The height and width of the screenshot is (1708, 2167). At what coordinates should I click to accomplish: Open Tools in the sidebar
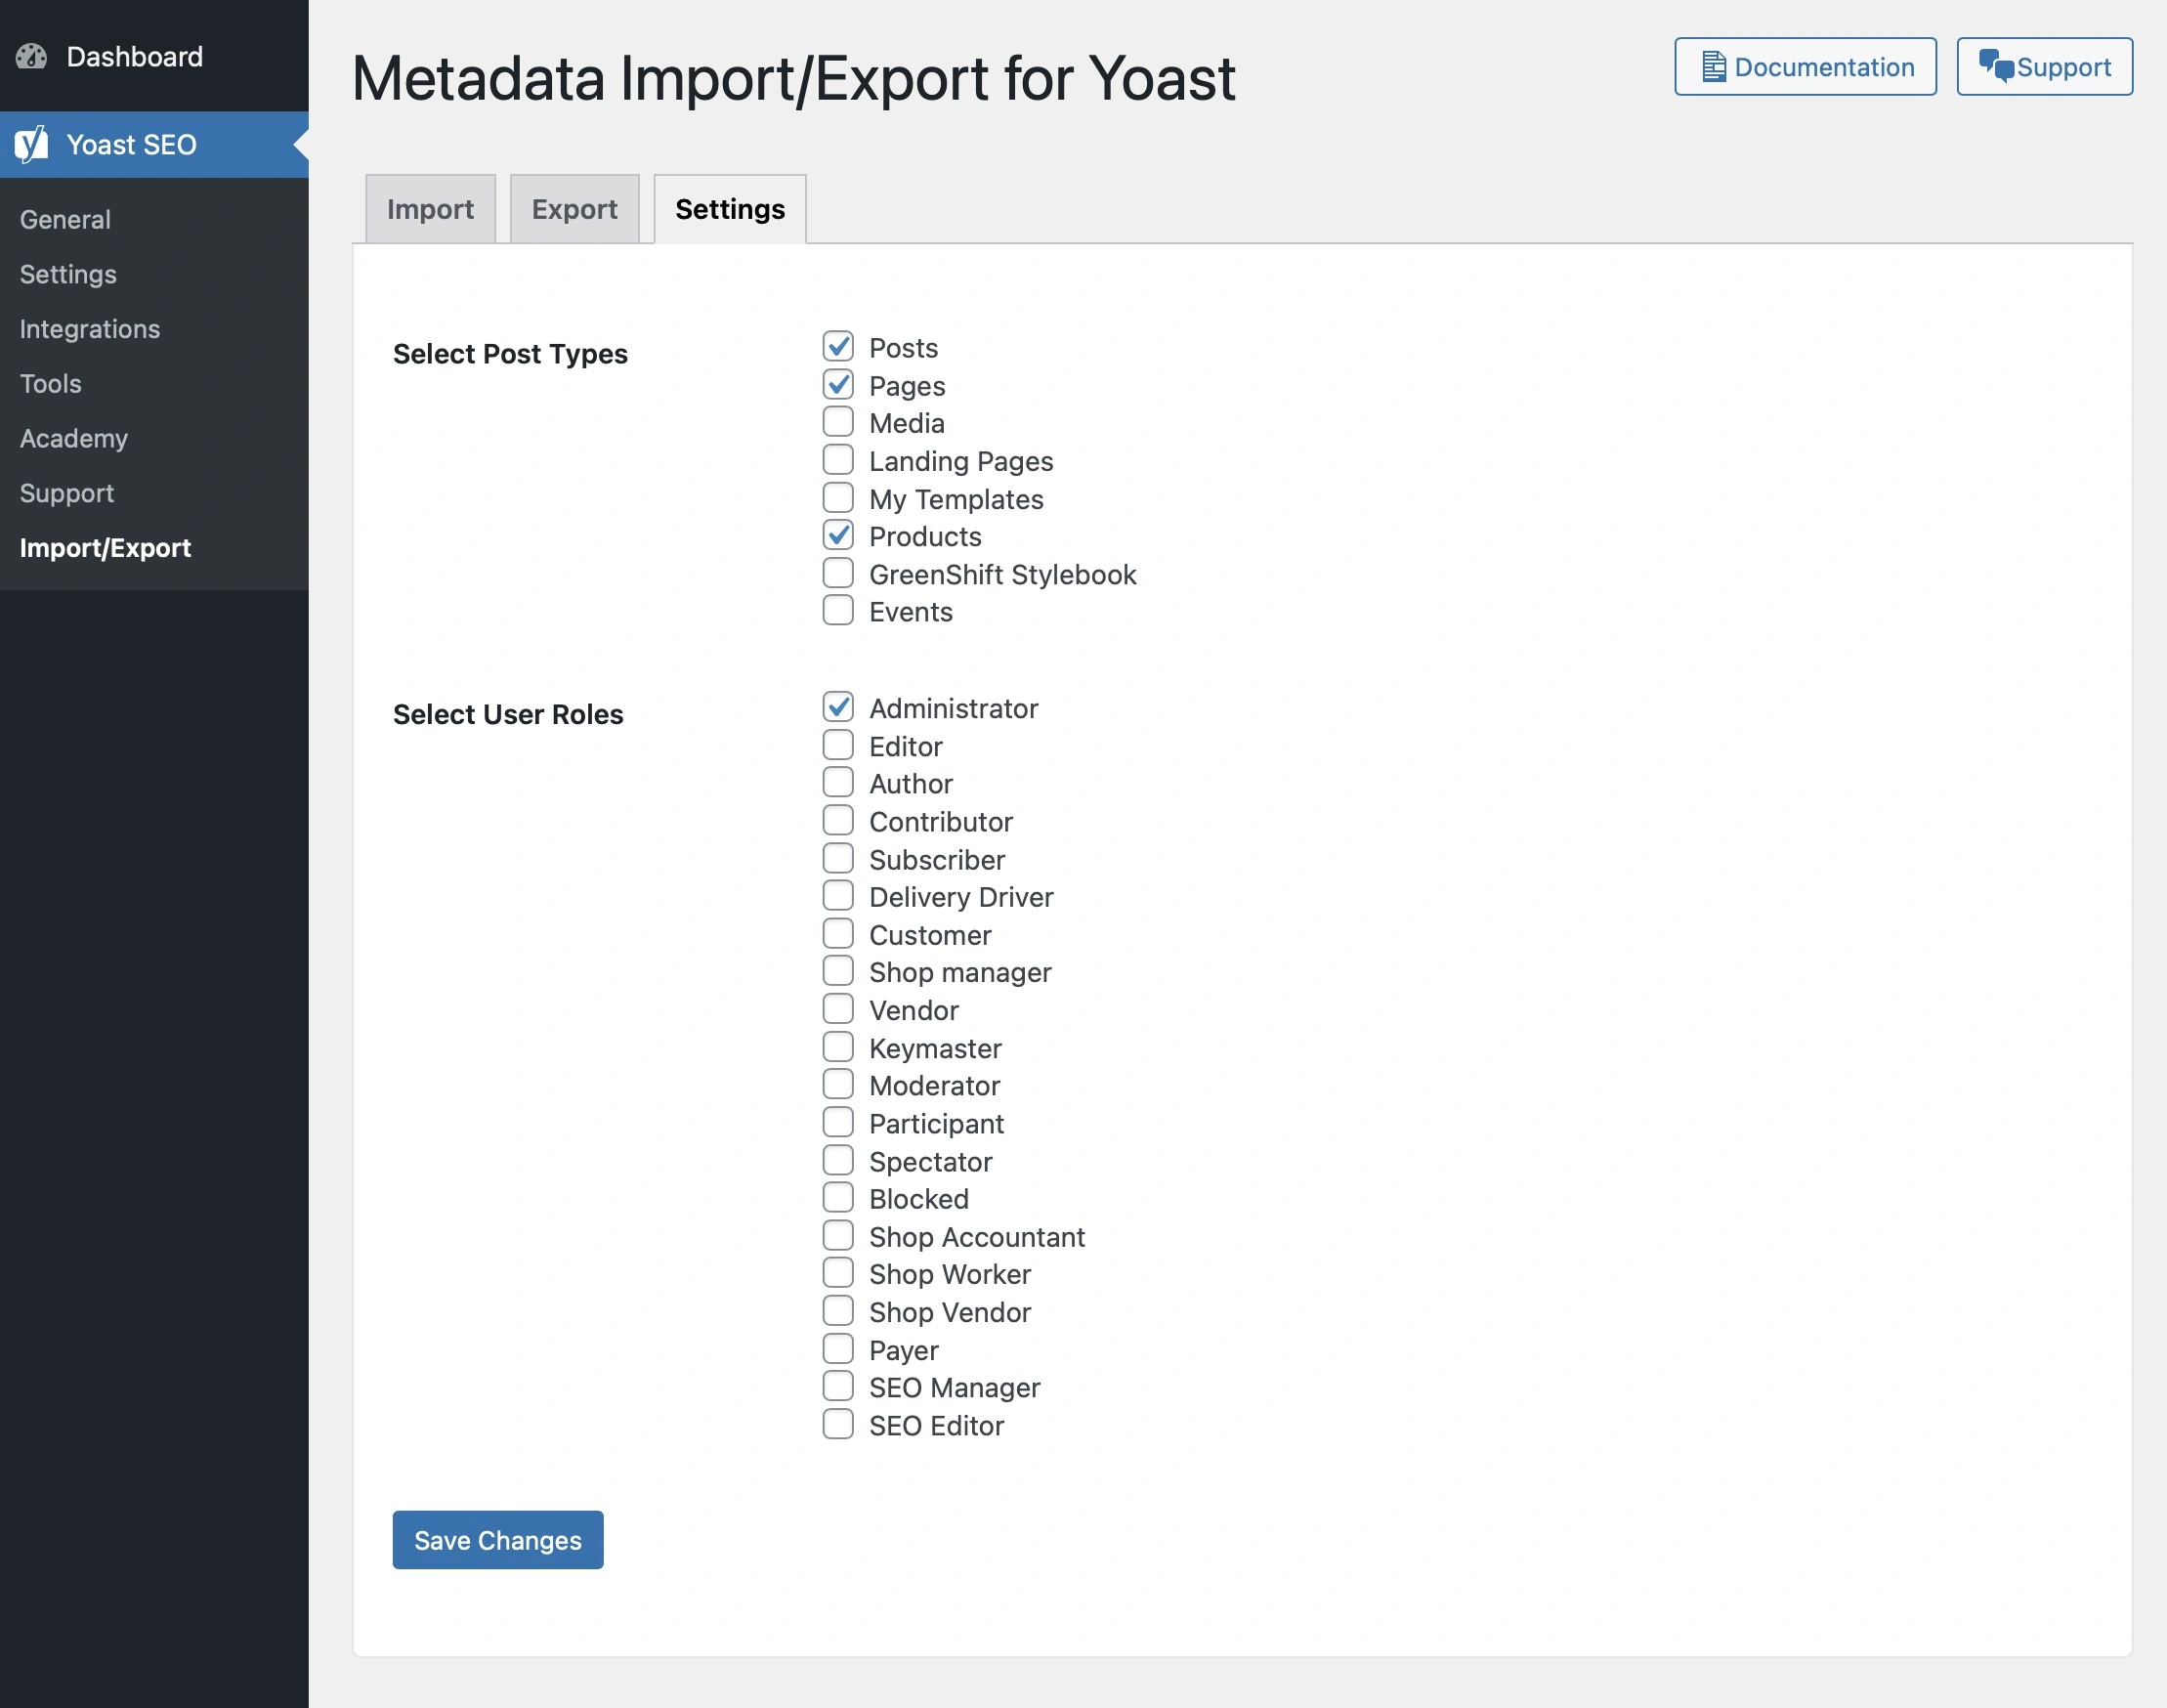click(x=51, y=383)
